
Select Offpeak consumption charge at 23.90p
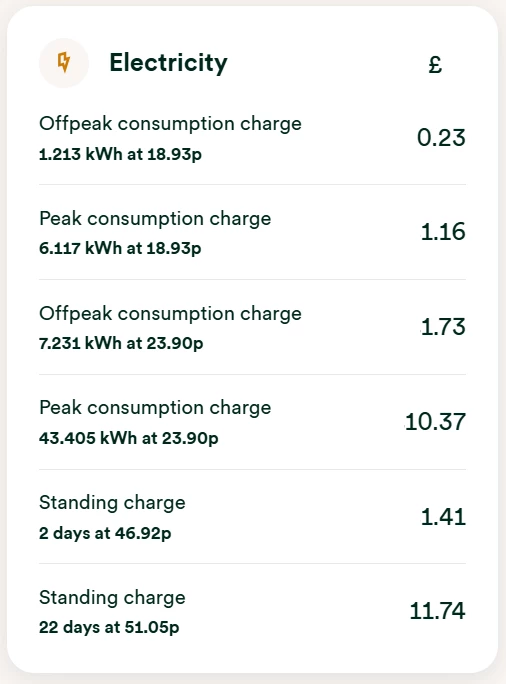coord(252,327)
